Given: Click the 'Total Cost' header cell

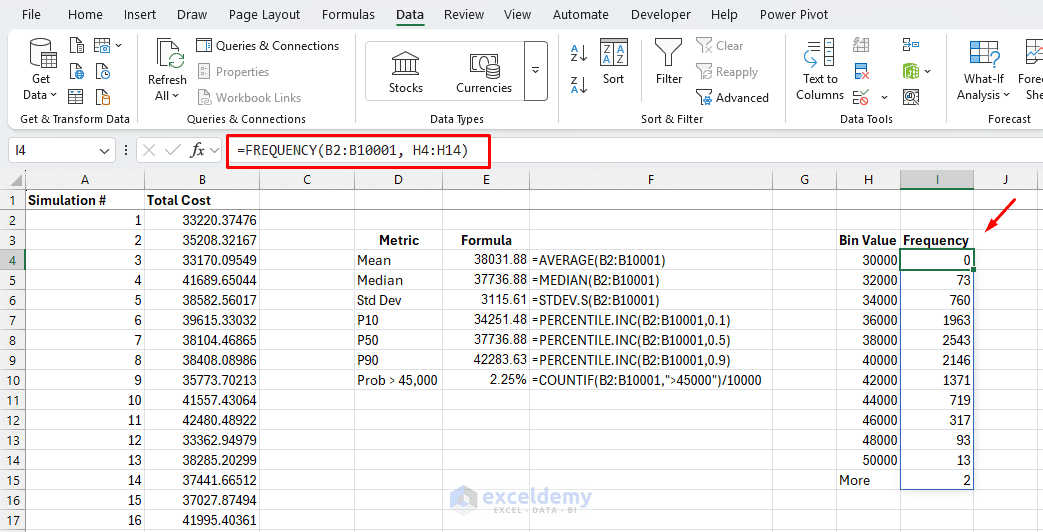Looking at the screenshot, I should [x=202, y=200].
